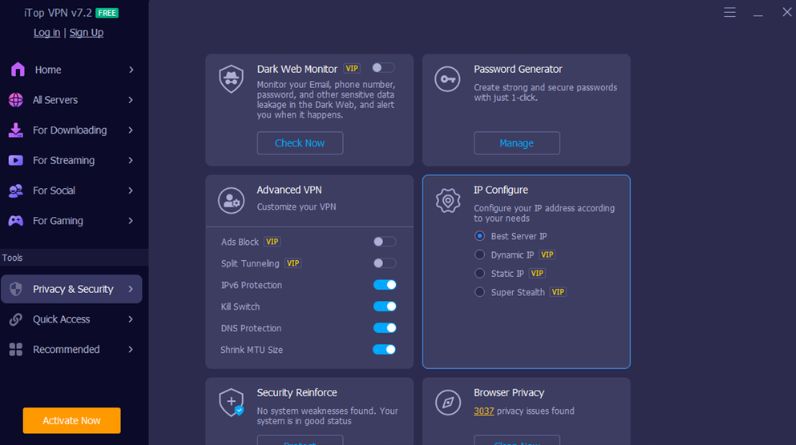This screenshot has height=445, width=796.
Task: Select the Super Stealth radio button
Action: point(479,292)
